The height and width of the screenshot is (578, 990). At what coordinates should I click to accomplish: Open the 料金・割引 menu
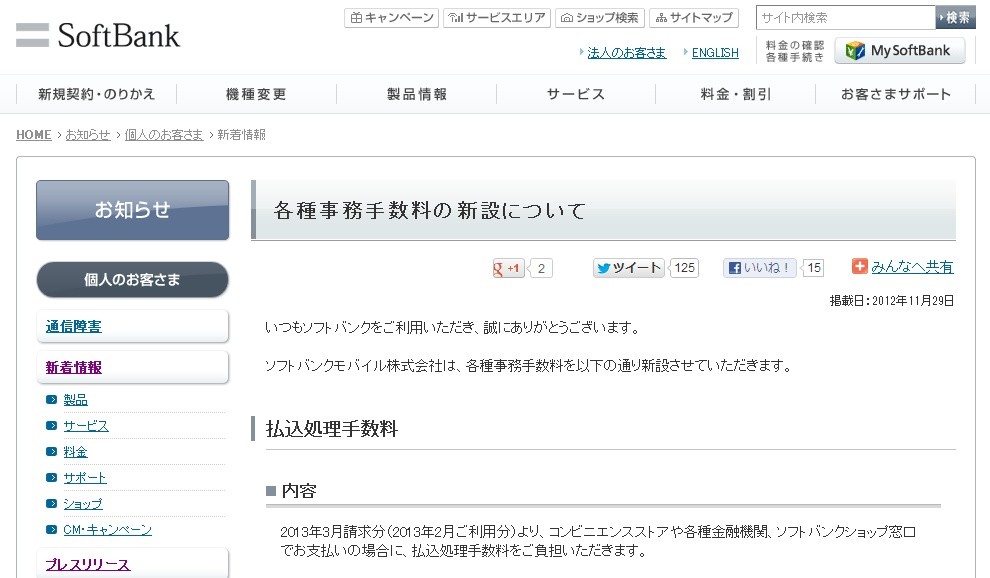coord(736,94)
